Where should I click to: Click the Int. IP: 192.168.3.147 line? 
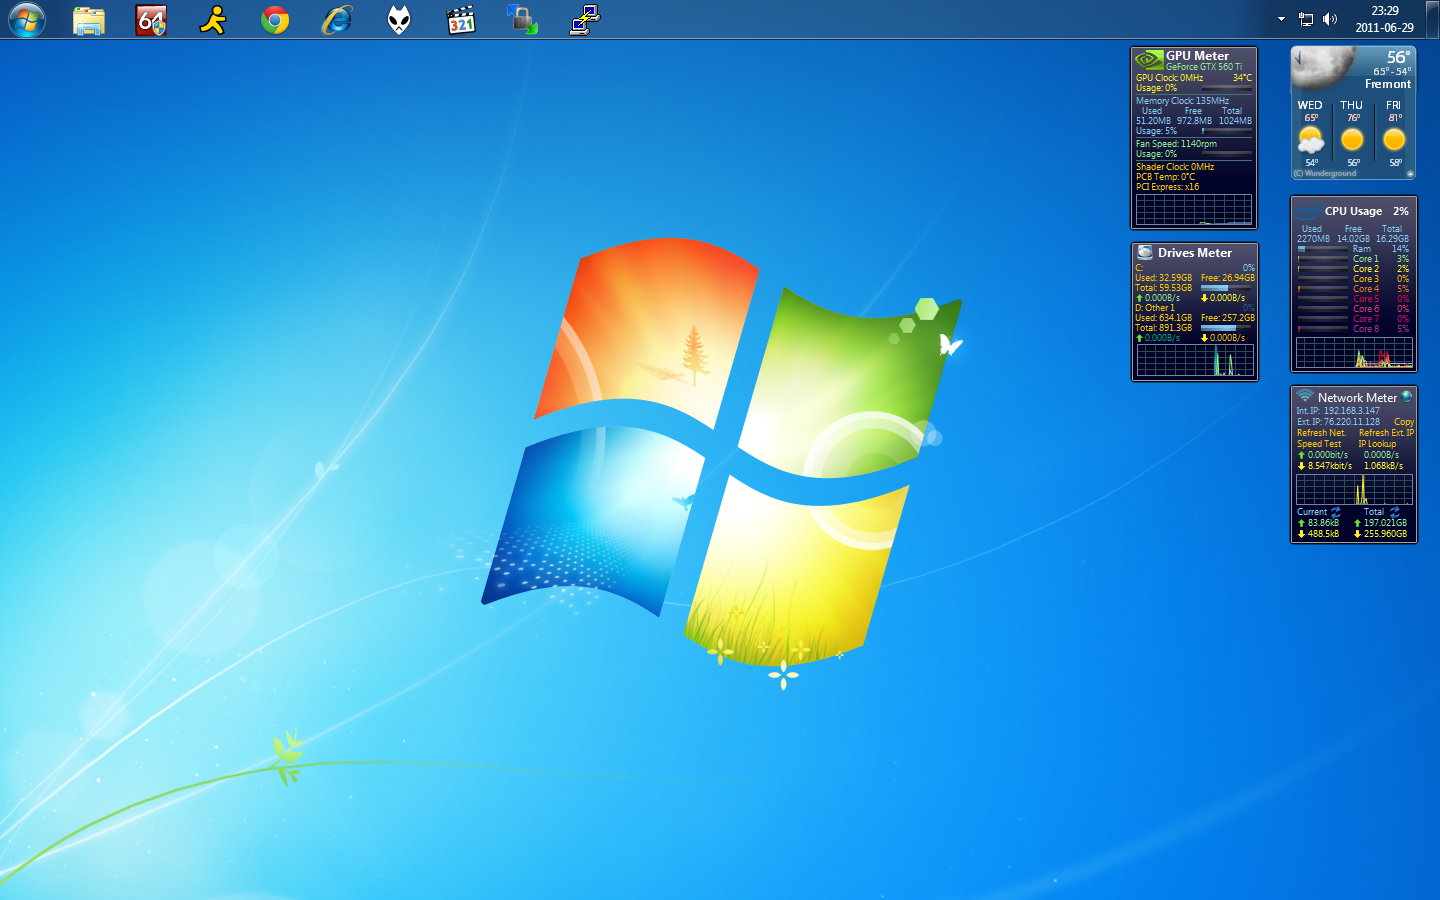click(x=1338, y=411)
